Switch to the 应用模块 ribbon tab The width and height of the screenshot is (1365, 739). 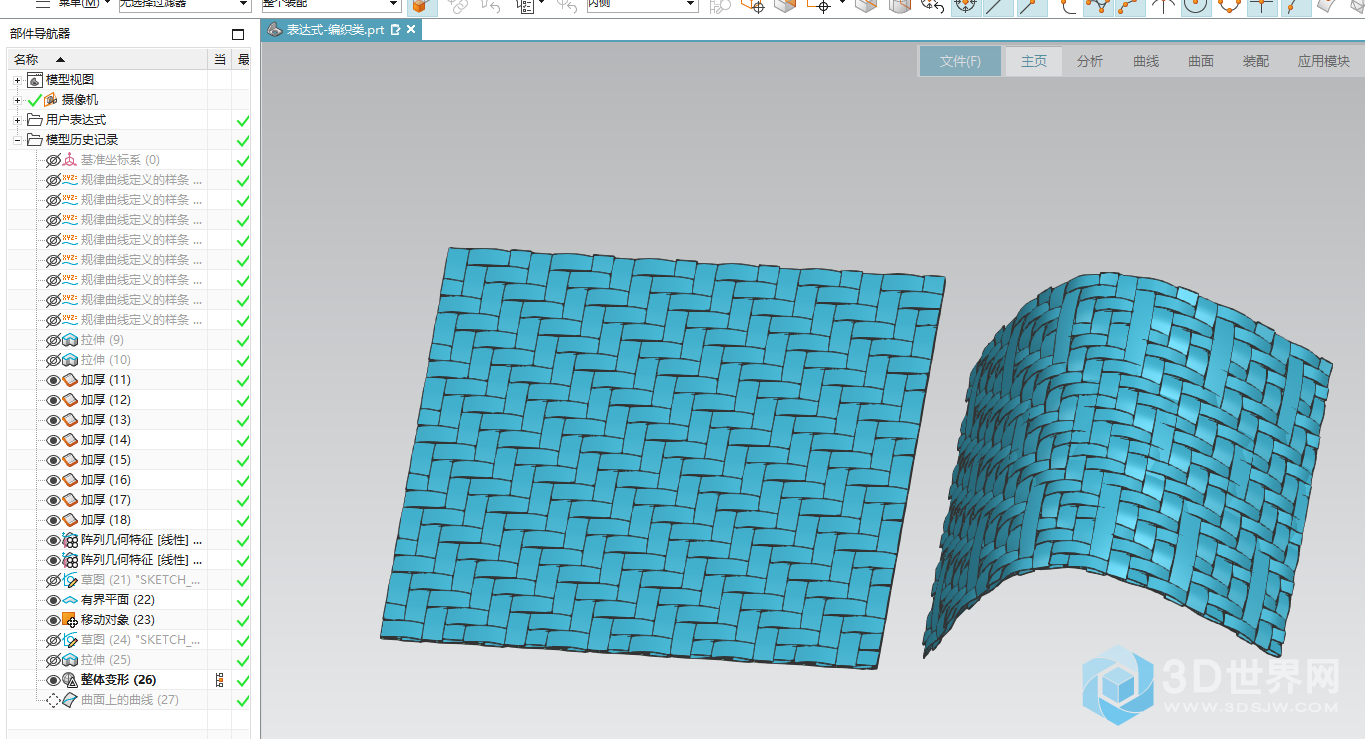click(x=1324, y=61)
